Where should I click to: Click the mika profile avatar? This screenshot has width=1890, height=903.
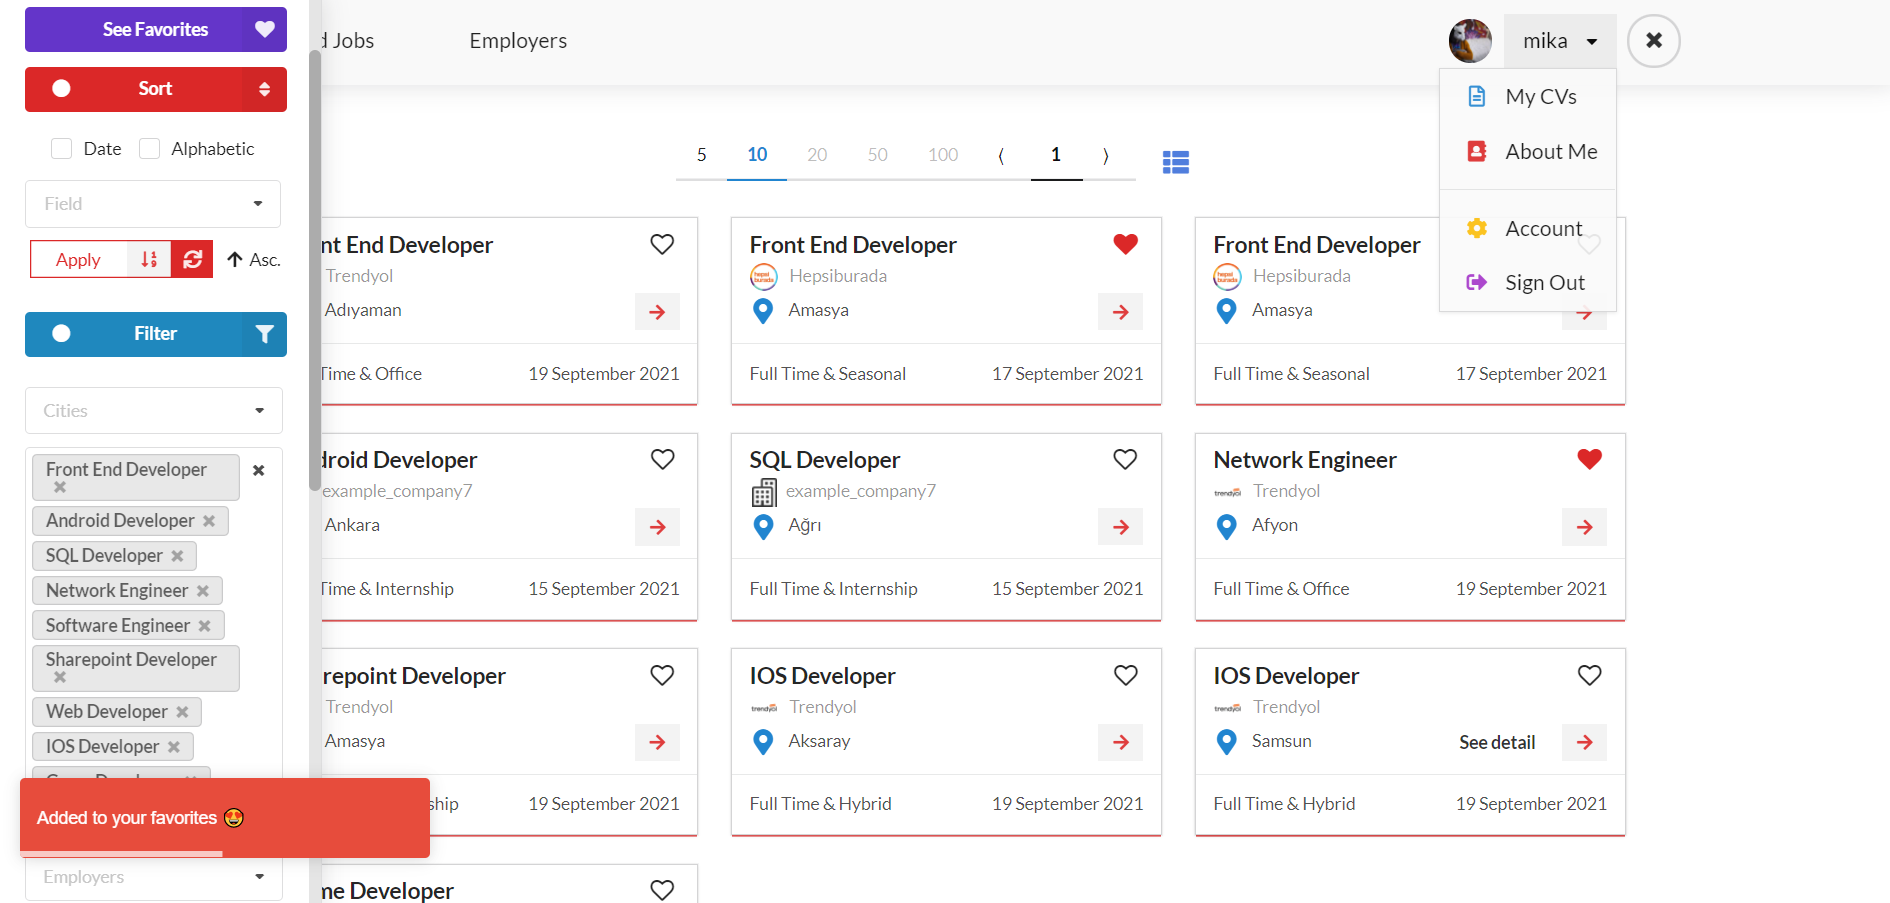pyautogui.click(x=1470, y=41)
